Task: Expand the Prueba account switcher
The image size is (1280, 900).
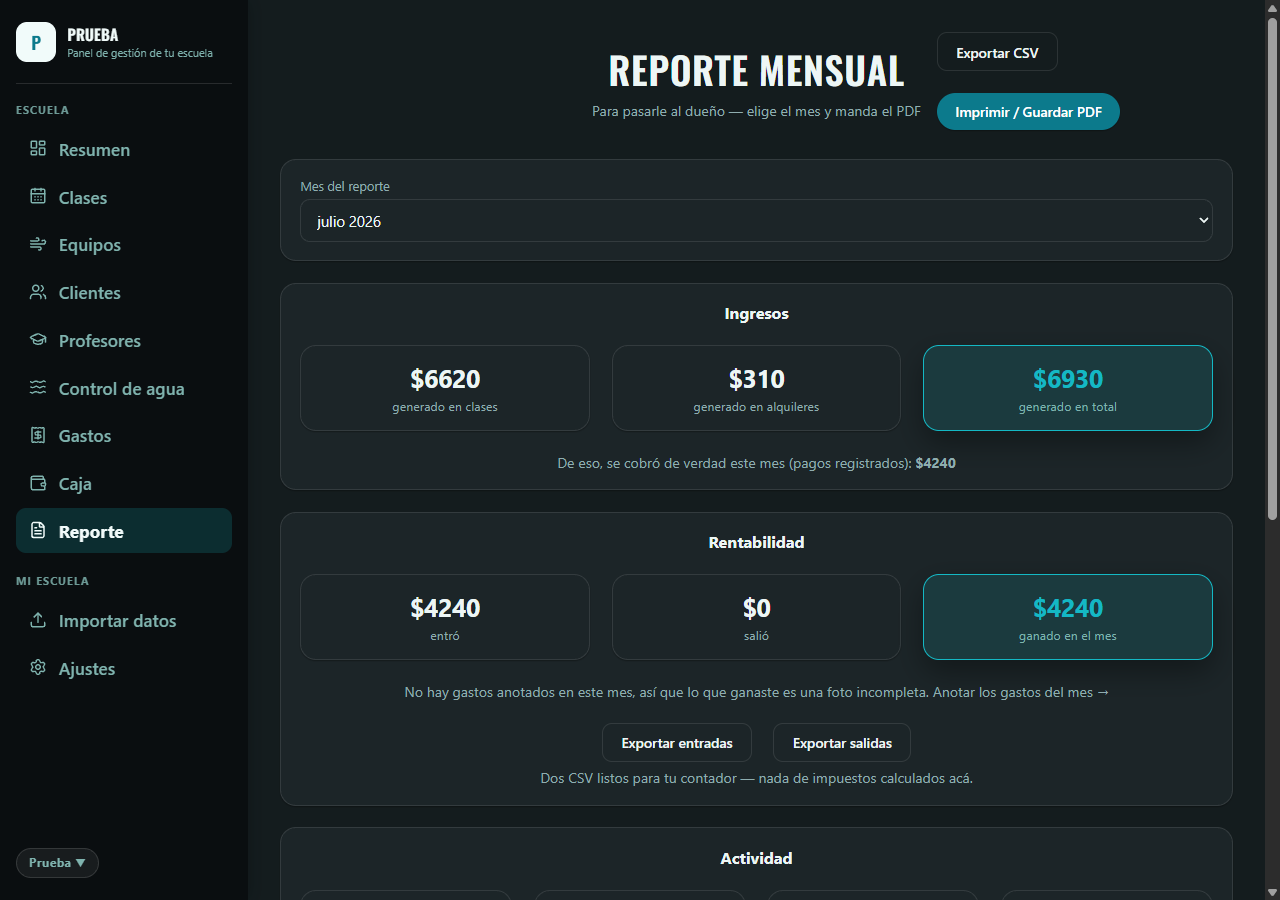Action: pyautogui.click(x=57, y=863)
